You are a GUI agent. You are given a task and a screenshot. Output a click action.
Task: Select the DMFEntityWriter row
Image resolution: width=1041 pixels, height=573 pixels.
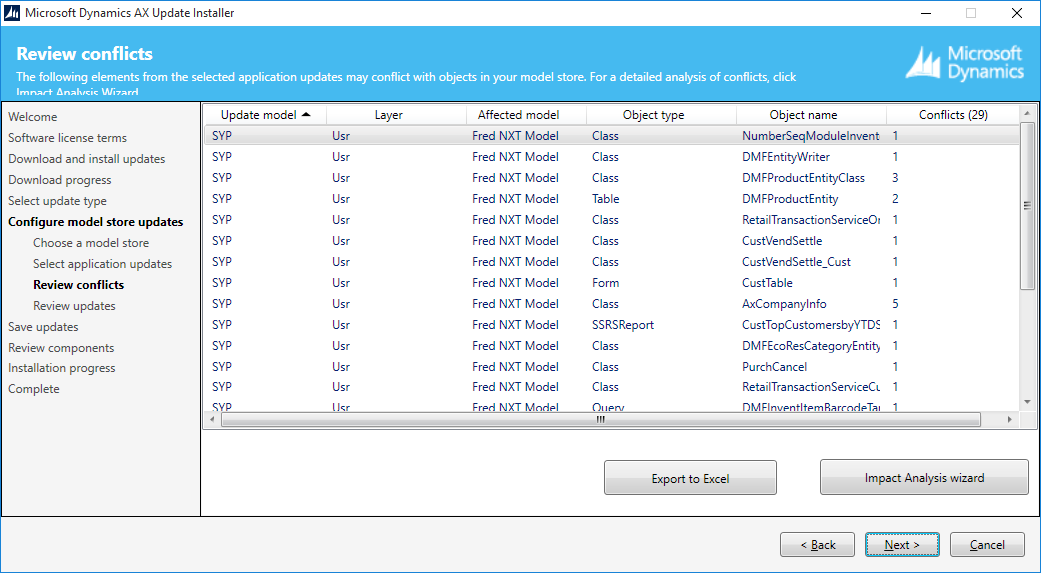[x=611, y=157]
